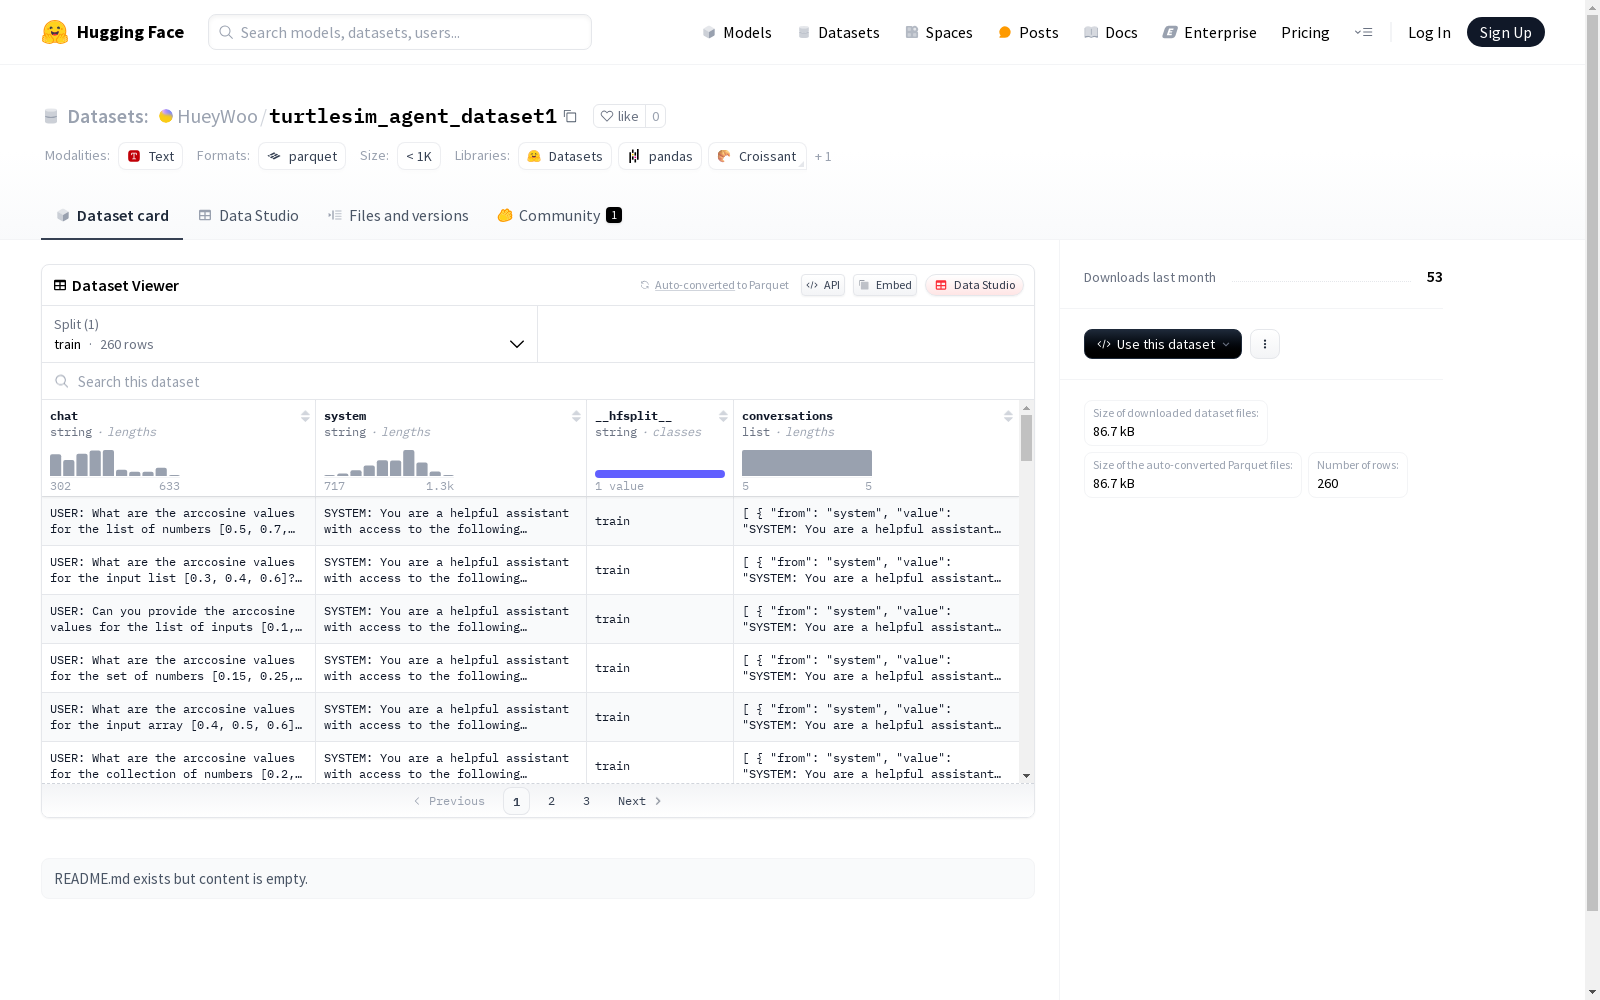Click the table's vertical scrollbar thumb
Screen dimensions: 1600x1000
1026,438
